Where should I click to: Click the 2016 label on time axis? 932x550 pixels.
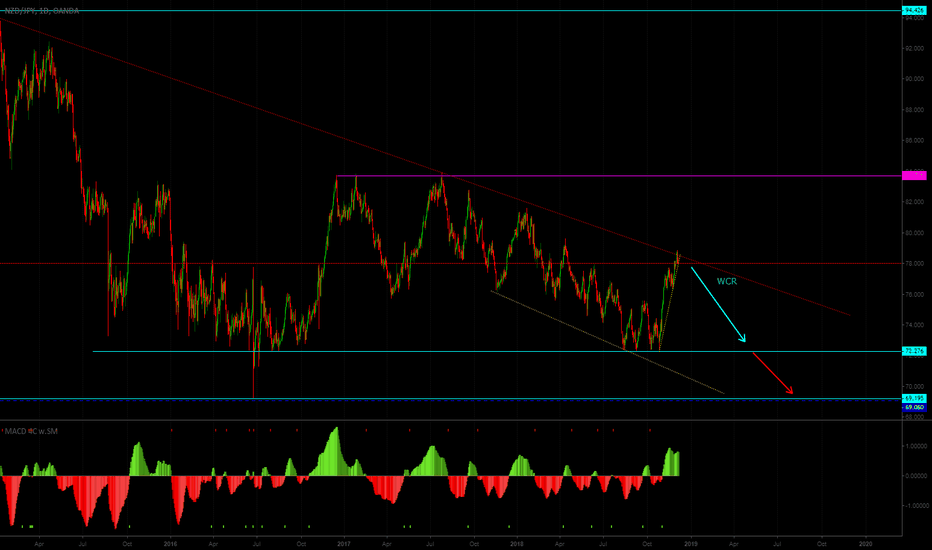click(x=171, y=543)
